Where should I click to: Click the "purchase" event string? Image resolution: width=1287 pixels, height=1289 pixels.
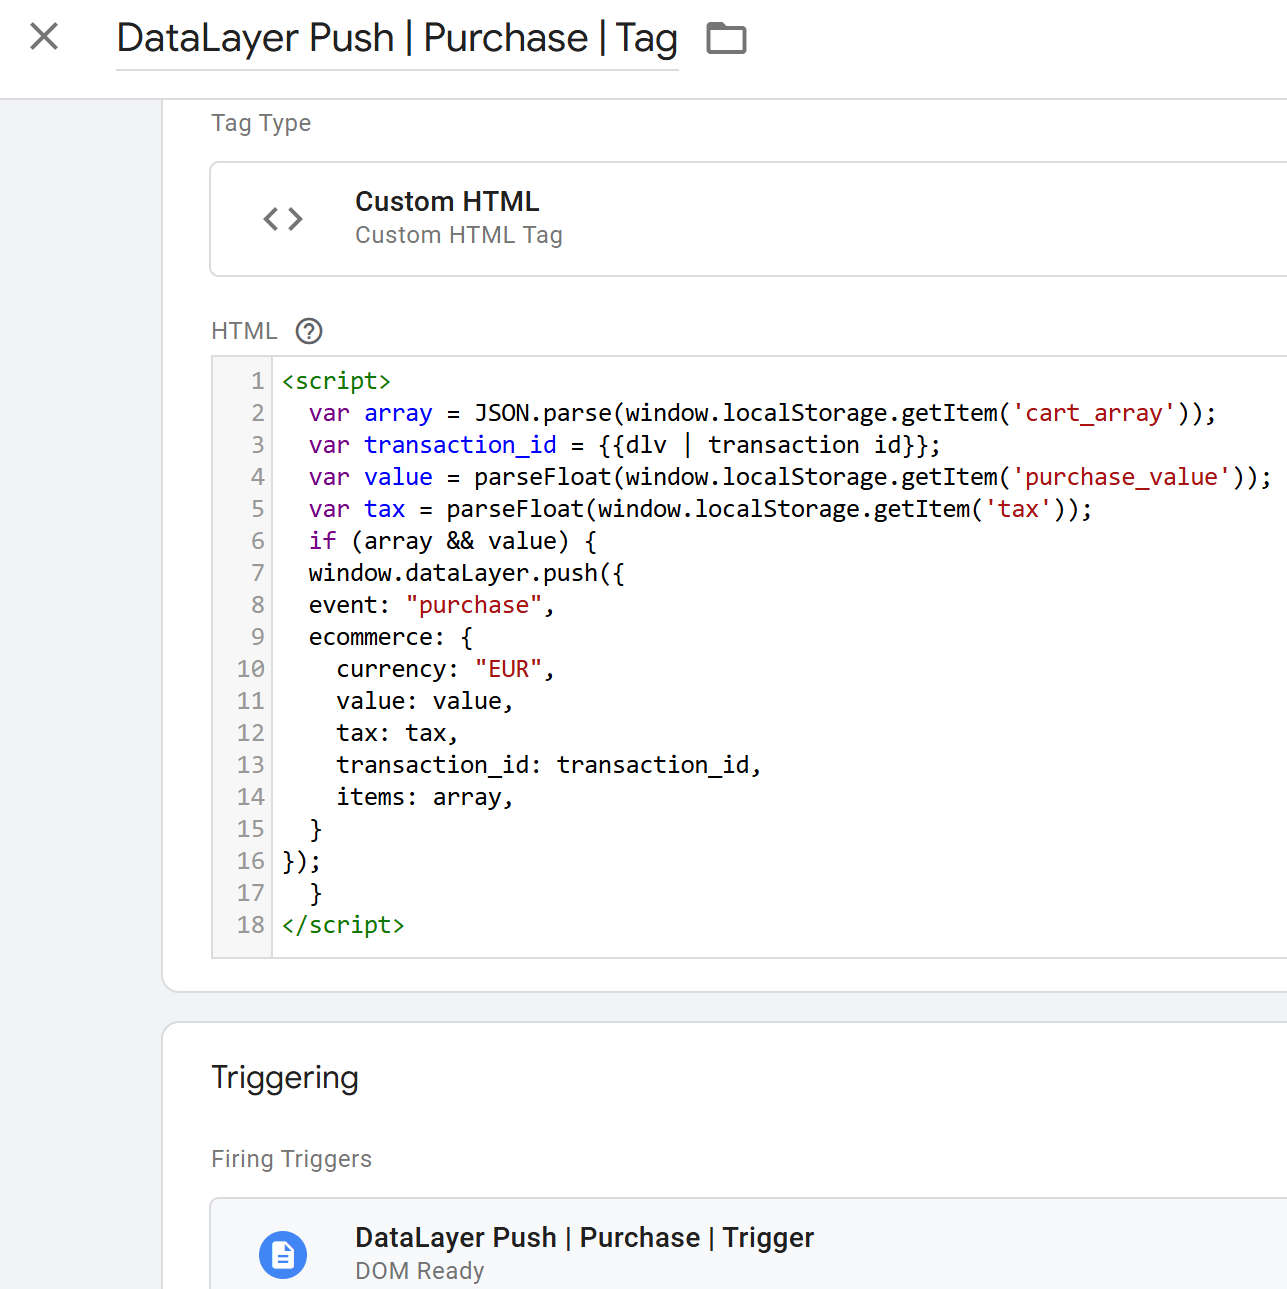click(474, 605)
